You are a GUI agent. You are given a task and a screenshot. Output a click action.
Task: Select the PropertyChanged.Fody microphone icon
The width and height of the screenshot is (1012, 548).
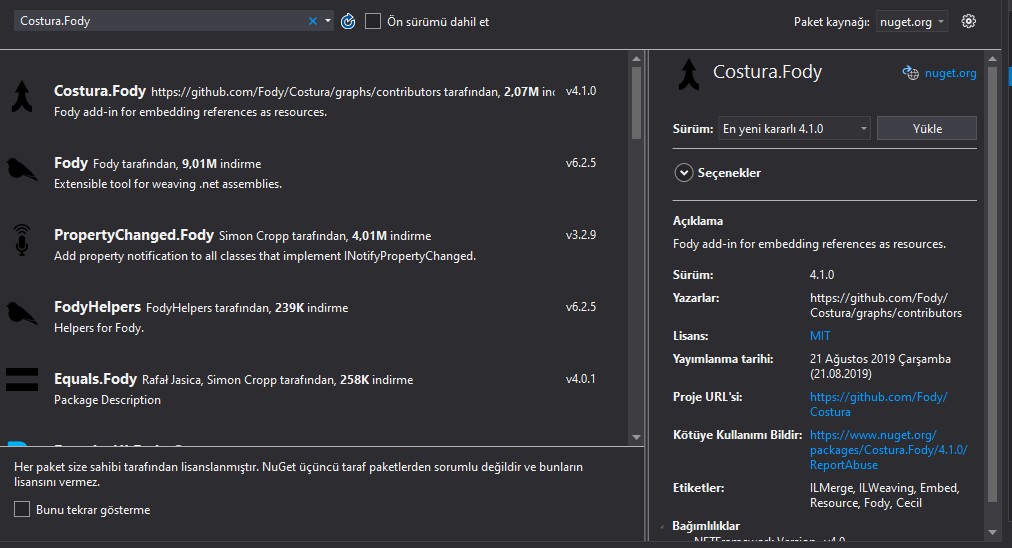[x=22, y=239]
